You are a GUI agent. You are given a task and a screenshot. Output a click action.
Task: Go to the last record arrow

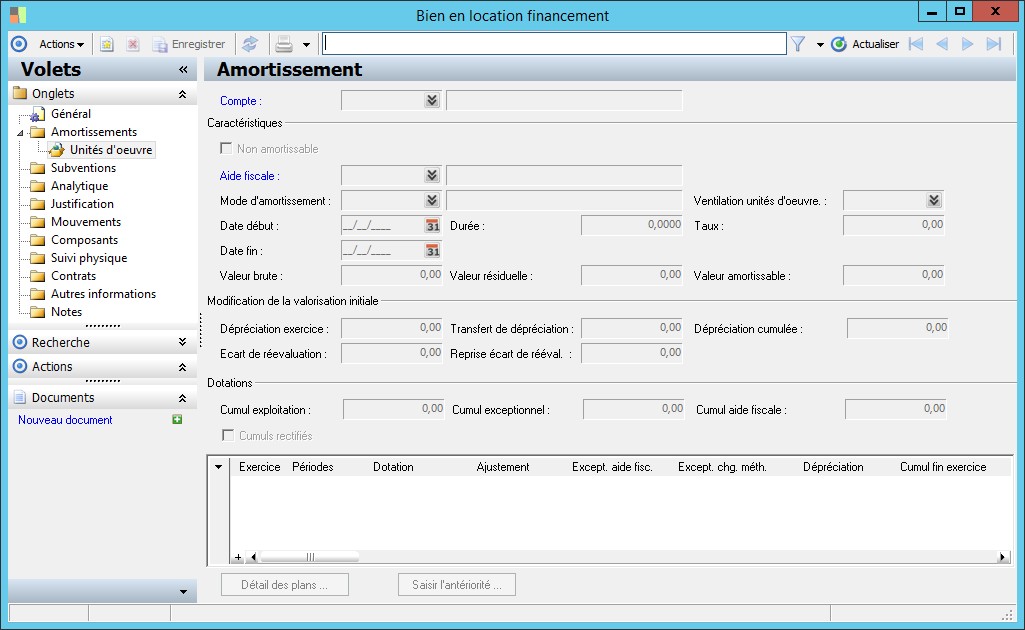(x=993, y=44)
